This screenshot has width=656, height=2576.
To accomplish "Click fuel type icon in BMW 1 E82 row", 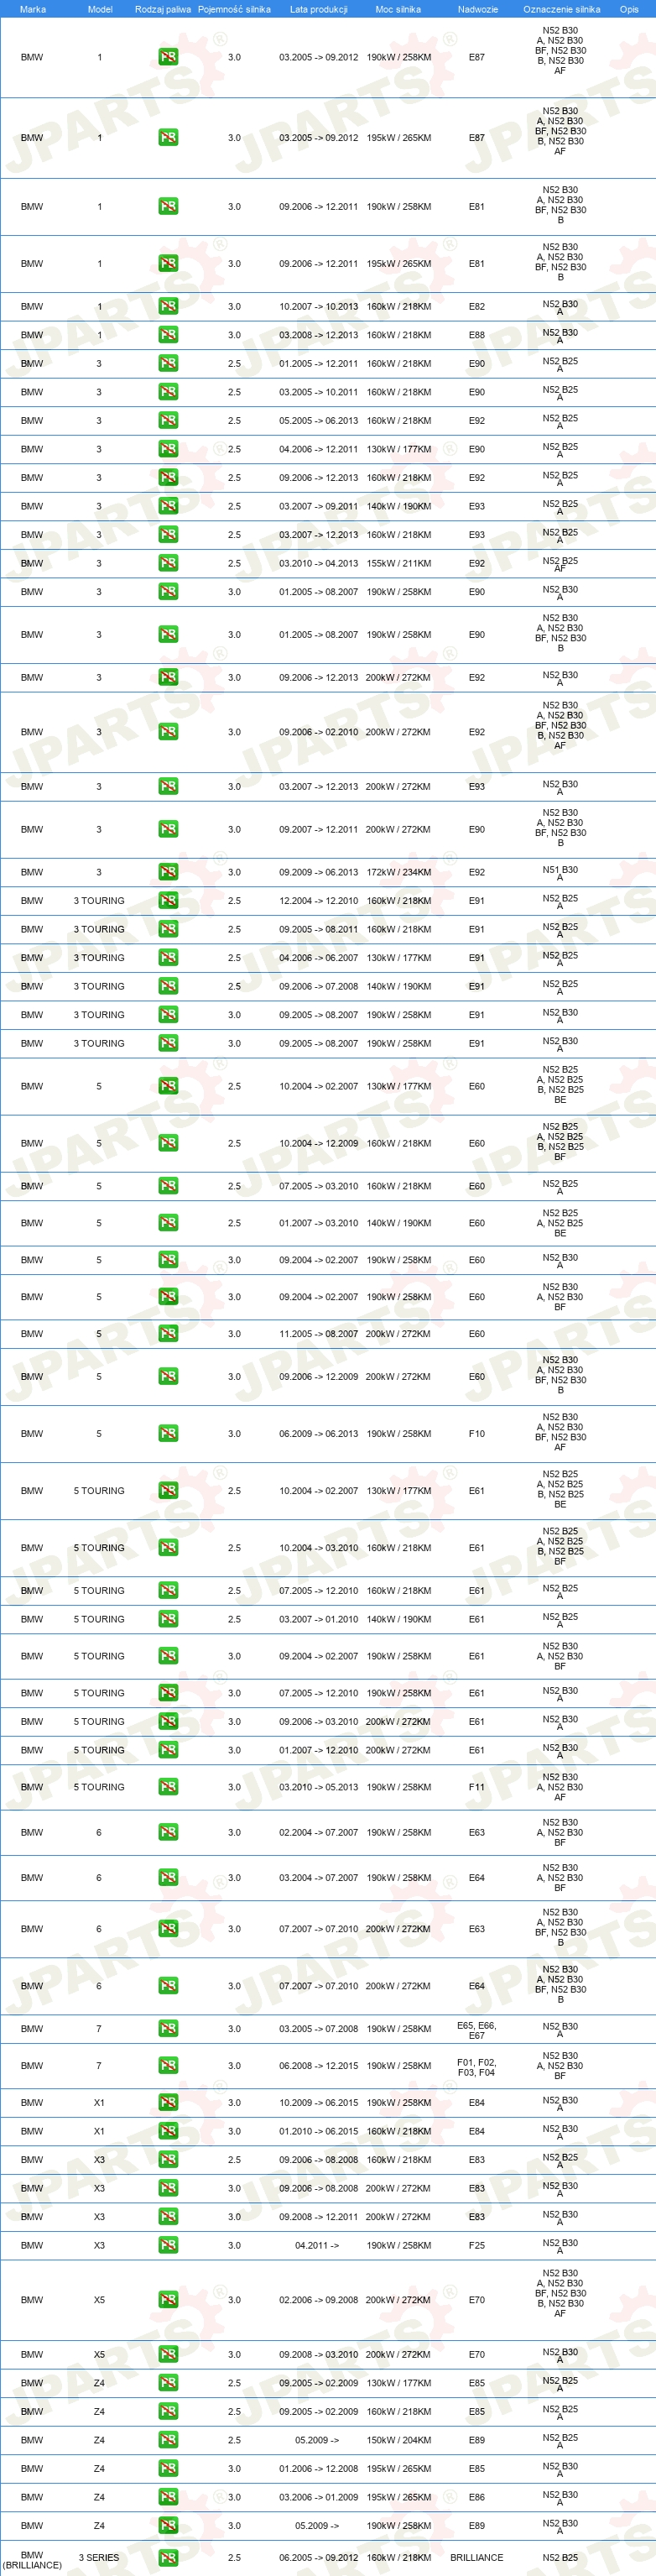I will pyautogui.click(x=168, y=306).
